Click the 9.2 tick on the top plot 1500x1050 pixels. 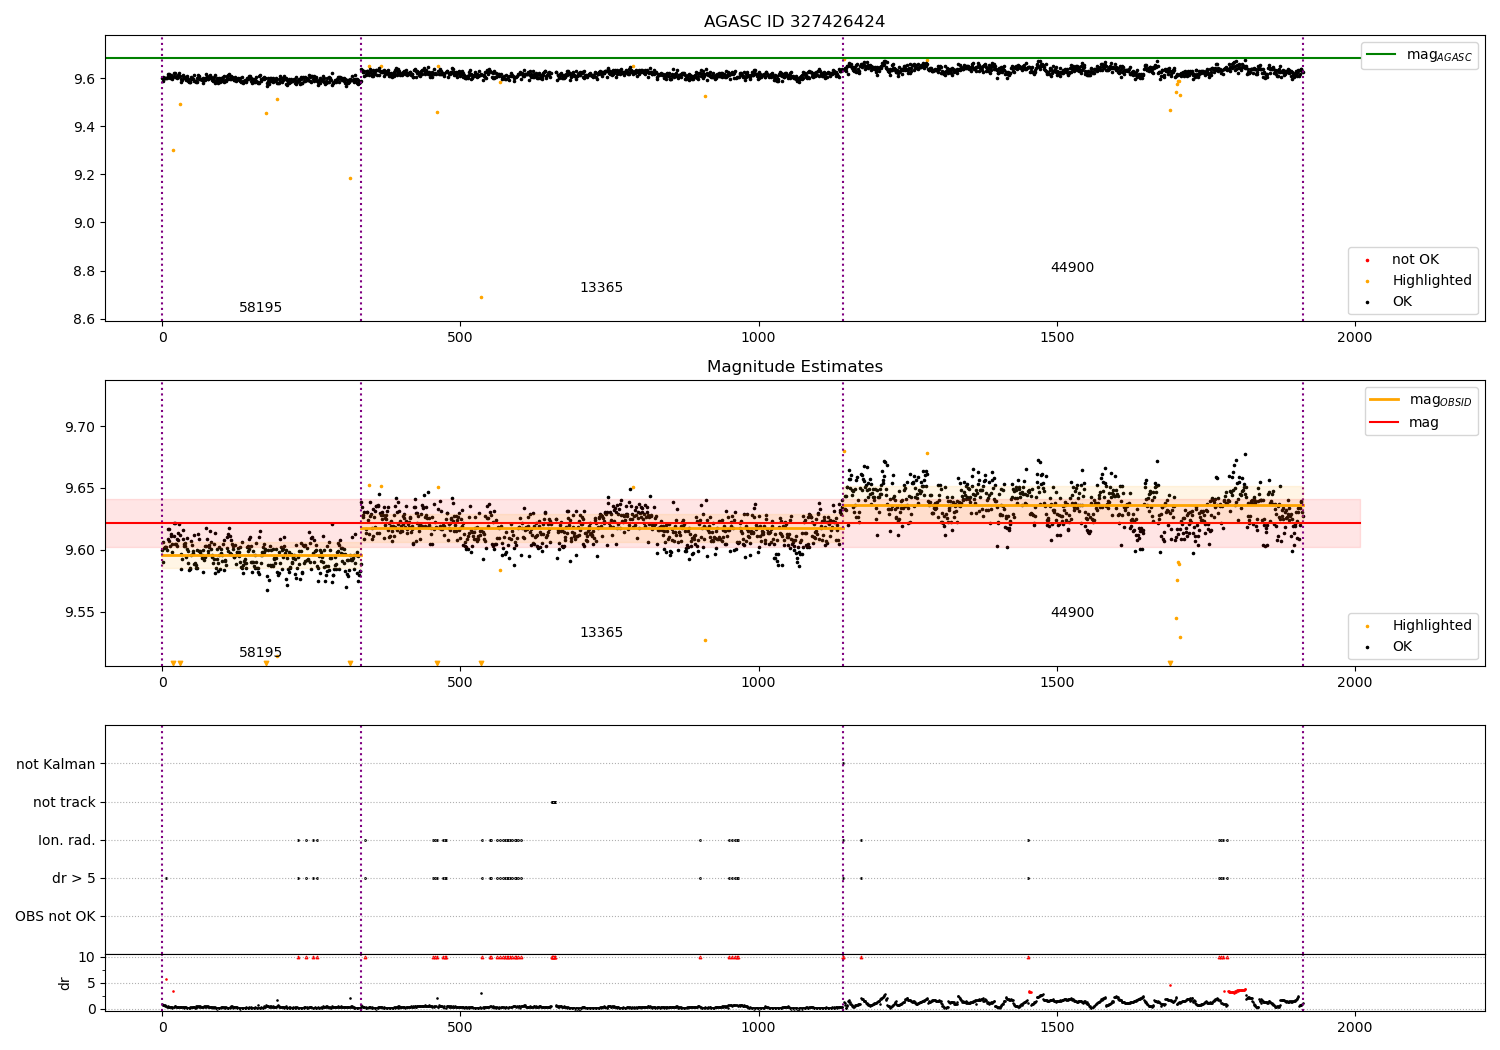(84, 175)
